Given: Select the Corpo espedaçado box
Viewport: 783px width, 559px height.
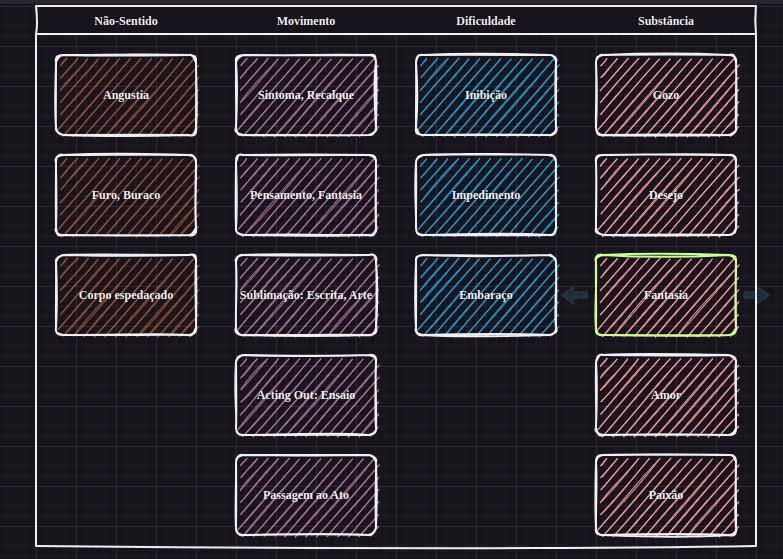Looking at the screenshot, I should [126, 295].
